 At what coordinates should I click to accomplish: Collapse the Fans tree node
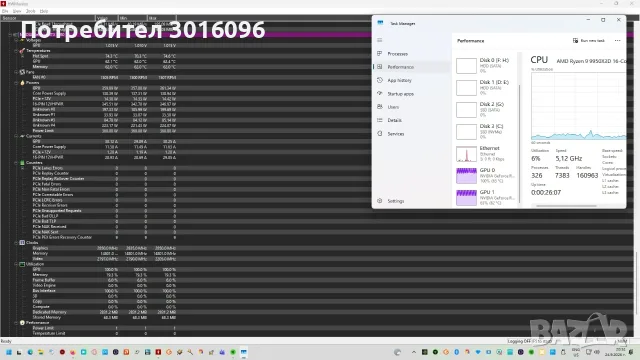point(16,72)
